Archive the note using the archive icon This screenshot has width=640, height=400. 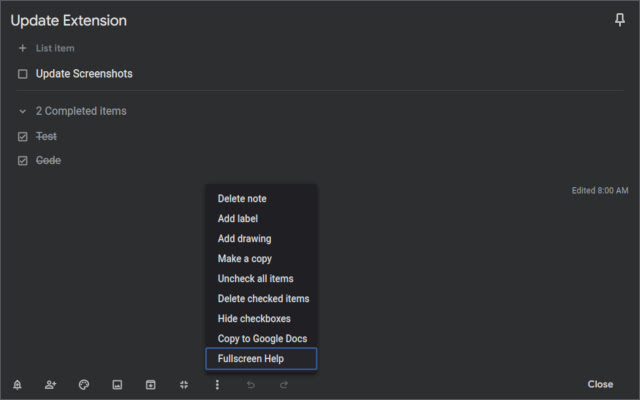150,384
